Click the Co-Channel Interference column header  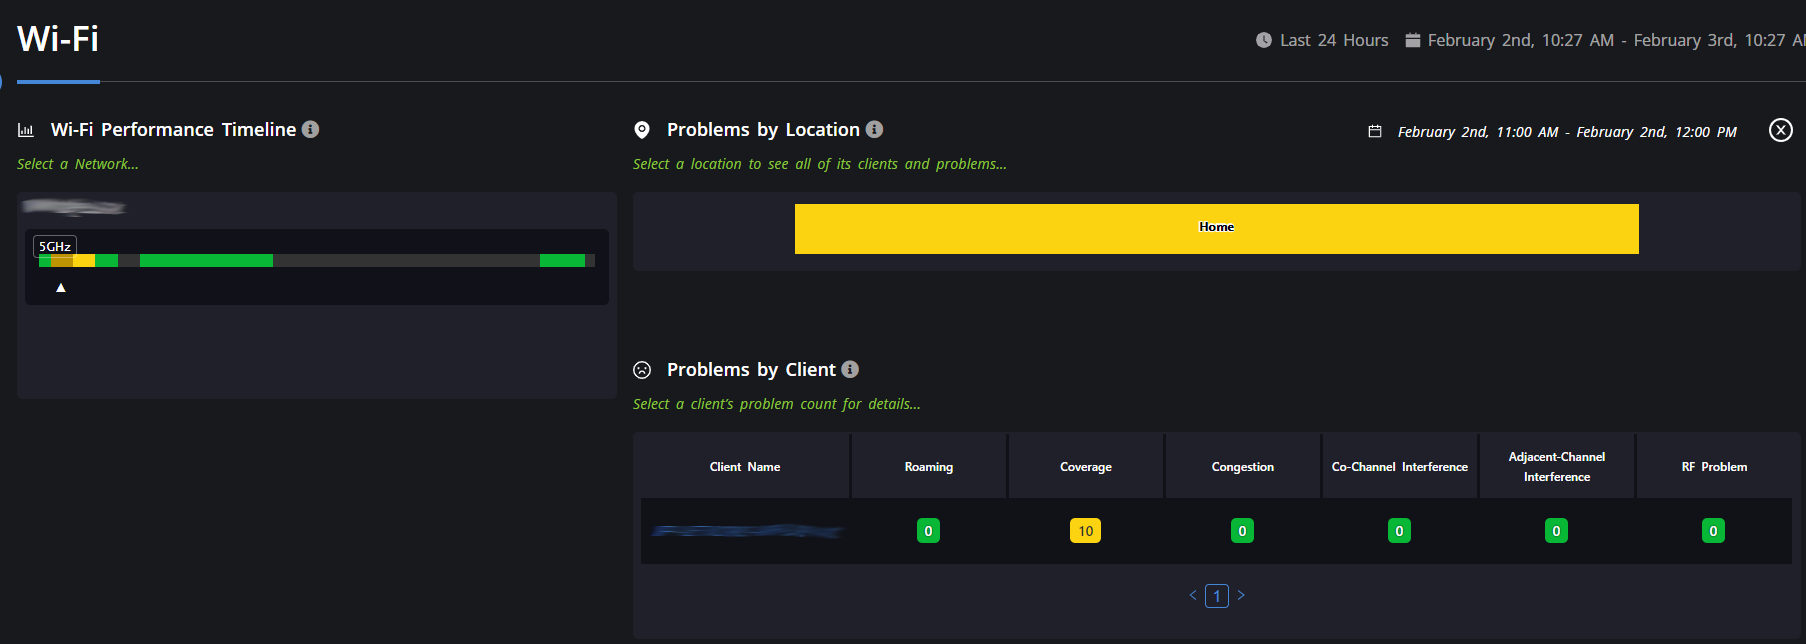click(1399, 467)
